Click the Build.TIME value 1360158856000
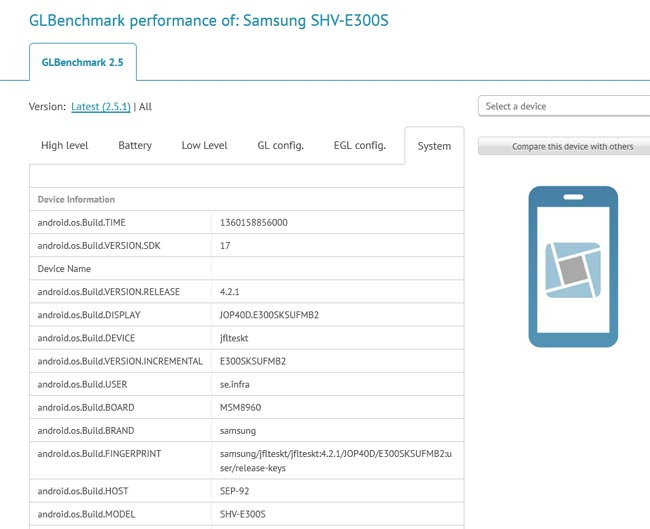 coord(254,223)
